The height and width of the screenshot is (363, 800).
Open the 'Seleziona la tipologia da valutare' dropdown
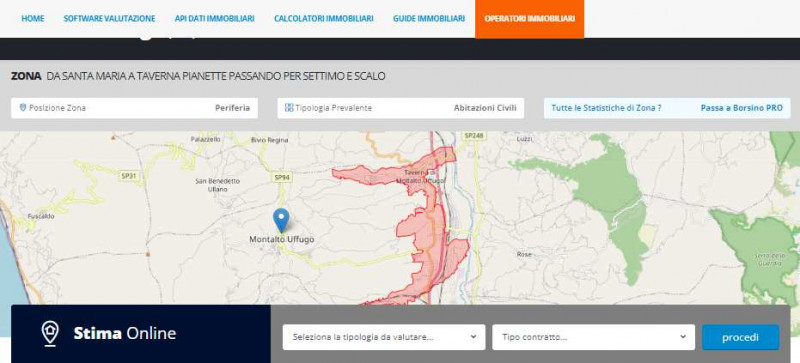pyautogui.click(x=384, y=337)
